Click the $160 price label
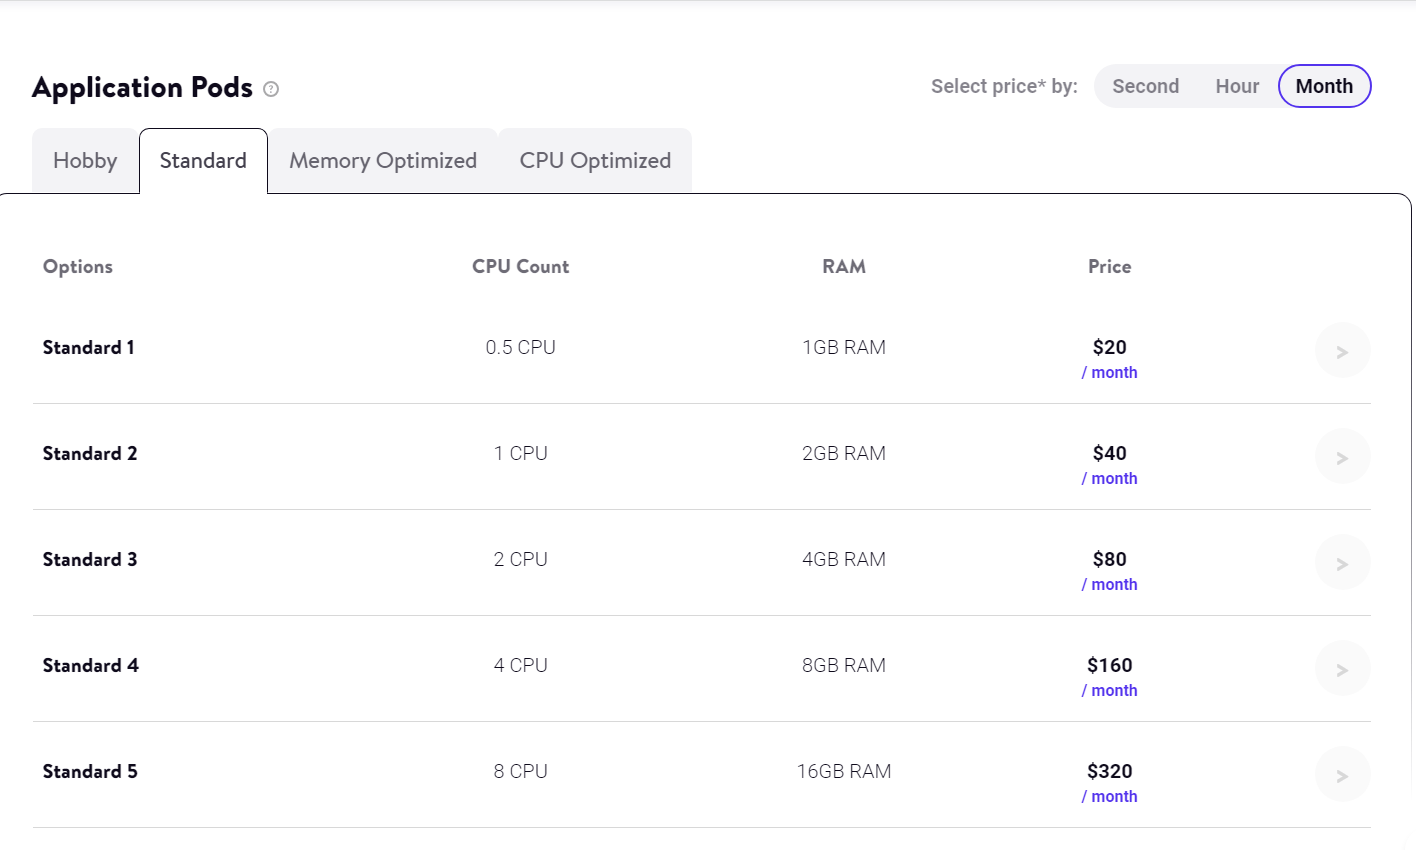This screenshot has width=1416, height=850. [x=1110, y=665]
